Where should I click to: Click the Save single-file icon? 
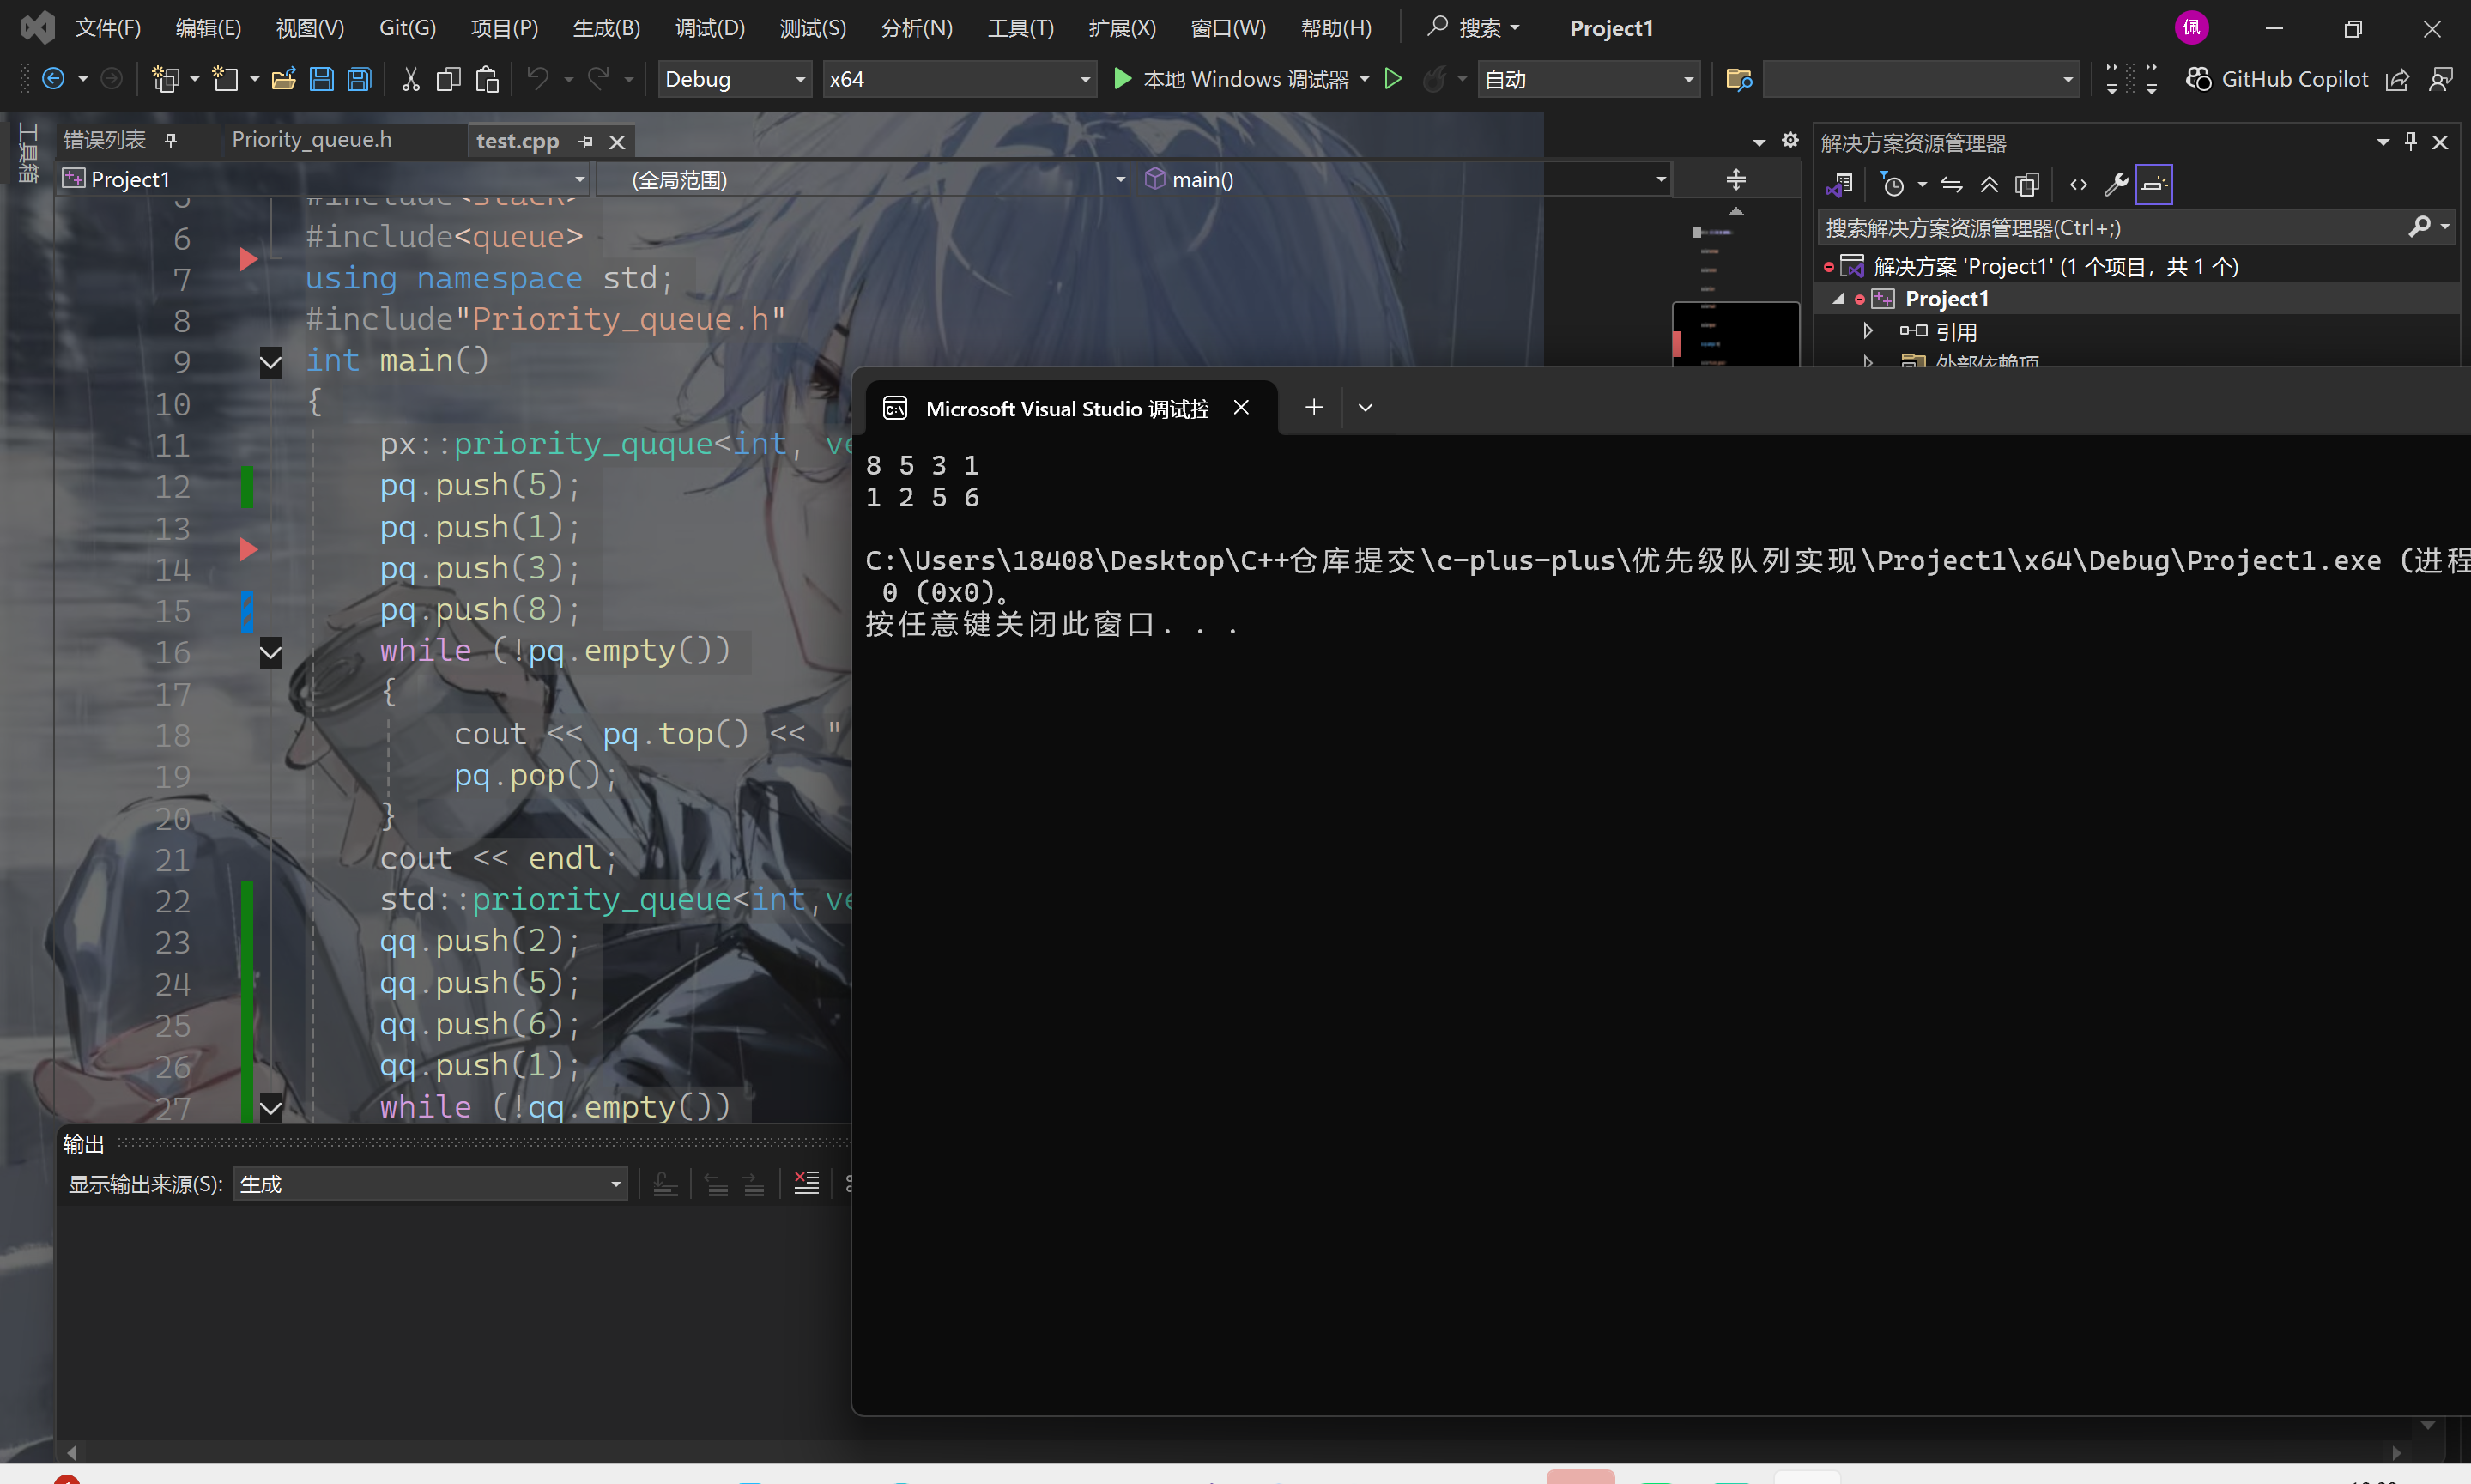[x=321, y=78]
